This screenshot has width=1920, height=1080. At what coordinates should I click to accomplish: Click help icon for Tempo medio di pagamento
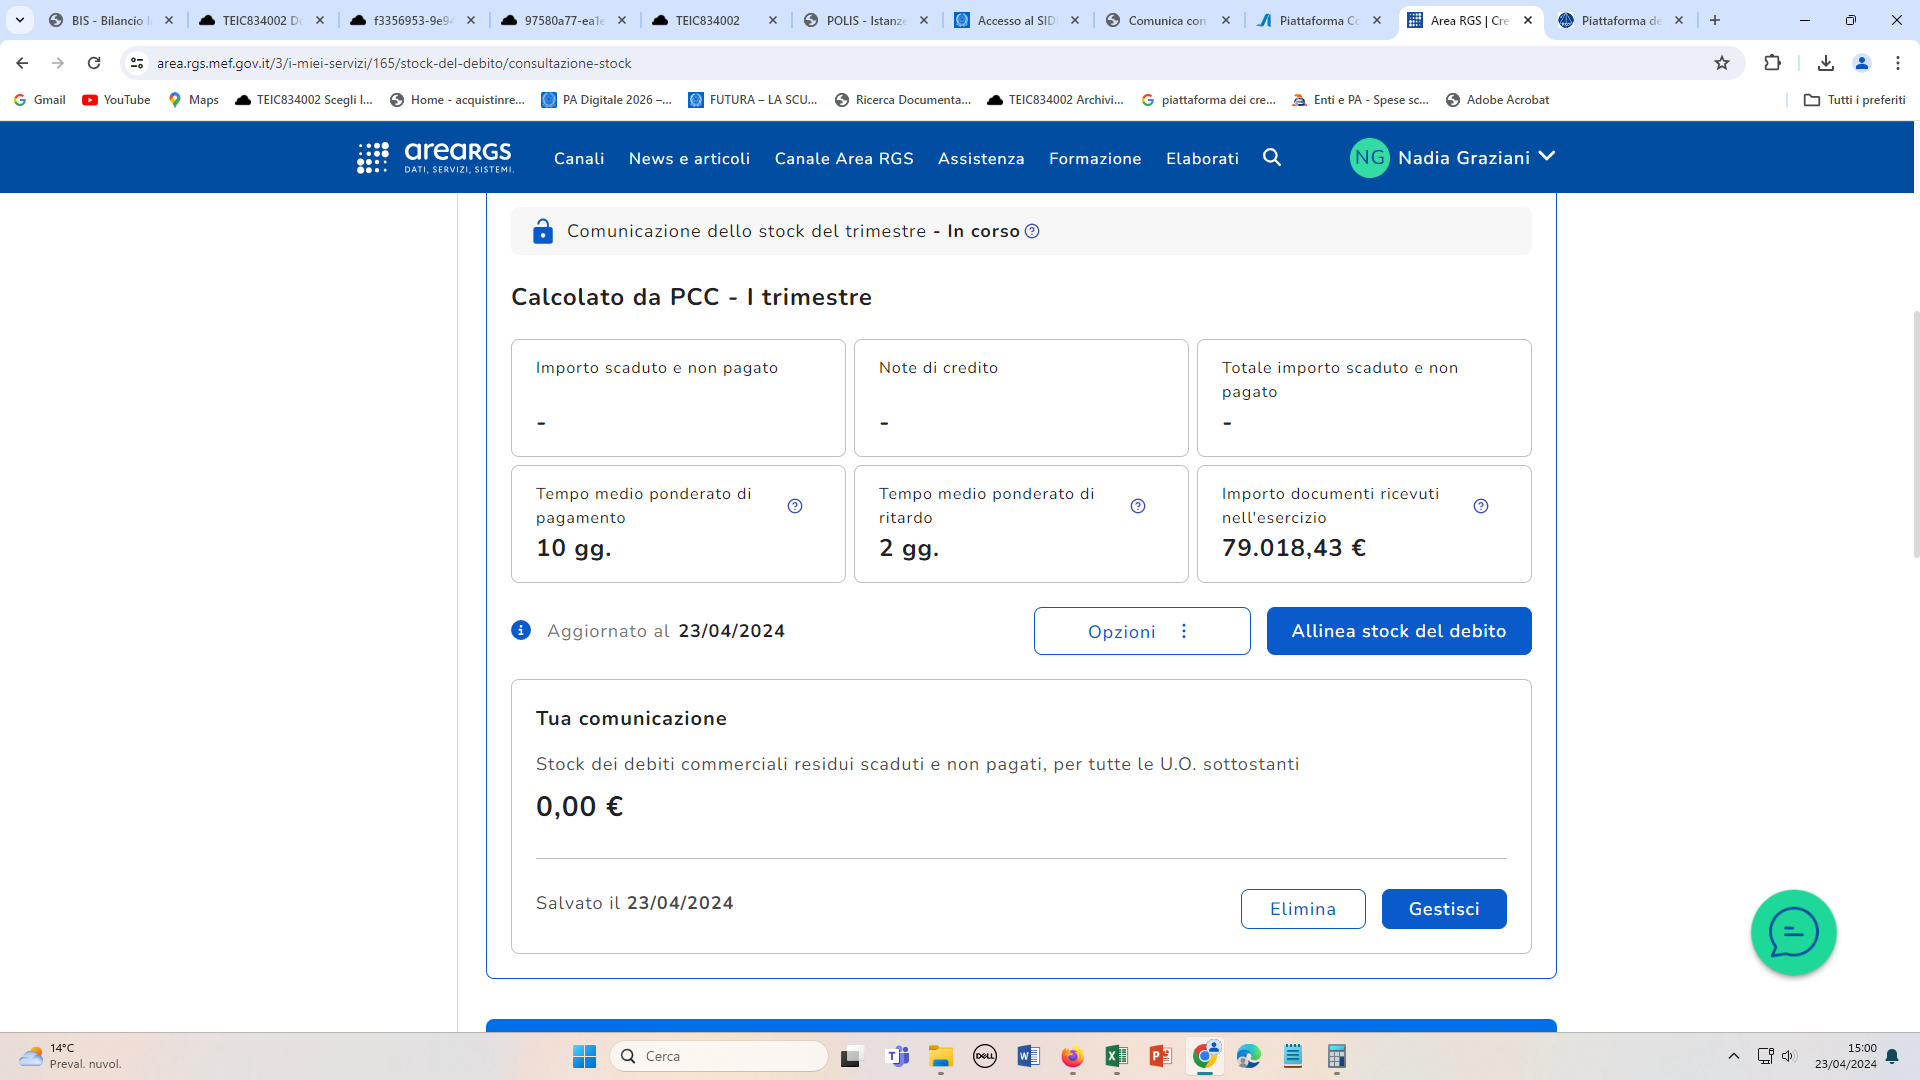795,506
